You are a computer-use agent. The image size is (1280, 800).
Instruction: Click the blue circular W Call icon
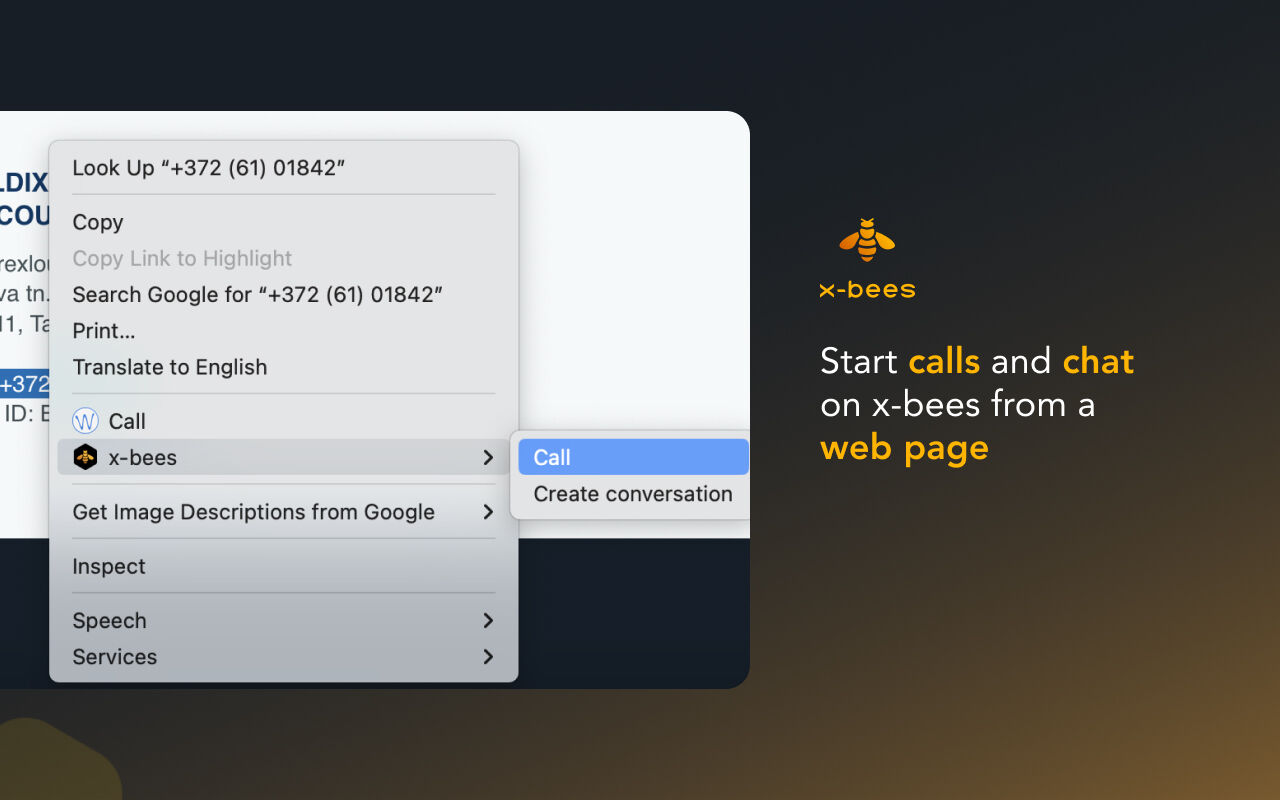86,421
